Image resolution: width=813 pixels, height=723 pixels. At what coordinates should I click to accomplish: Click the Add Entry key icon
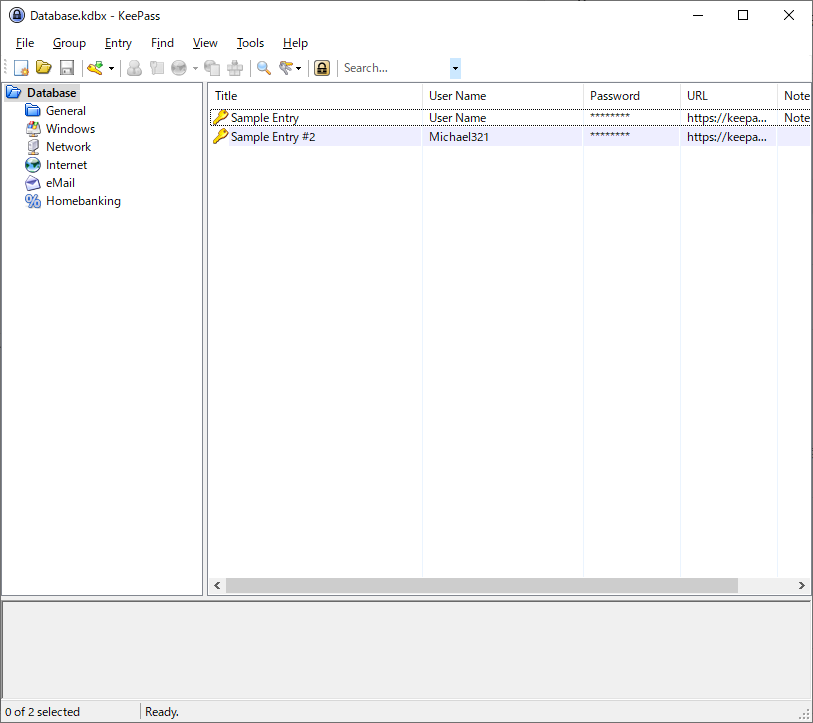(95, 68)
